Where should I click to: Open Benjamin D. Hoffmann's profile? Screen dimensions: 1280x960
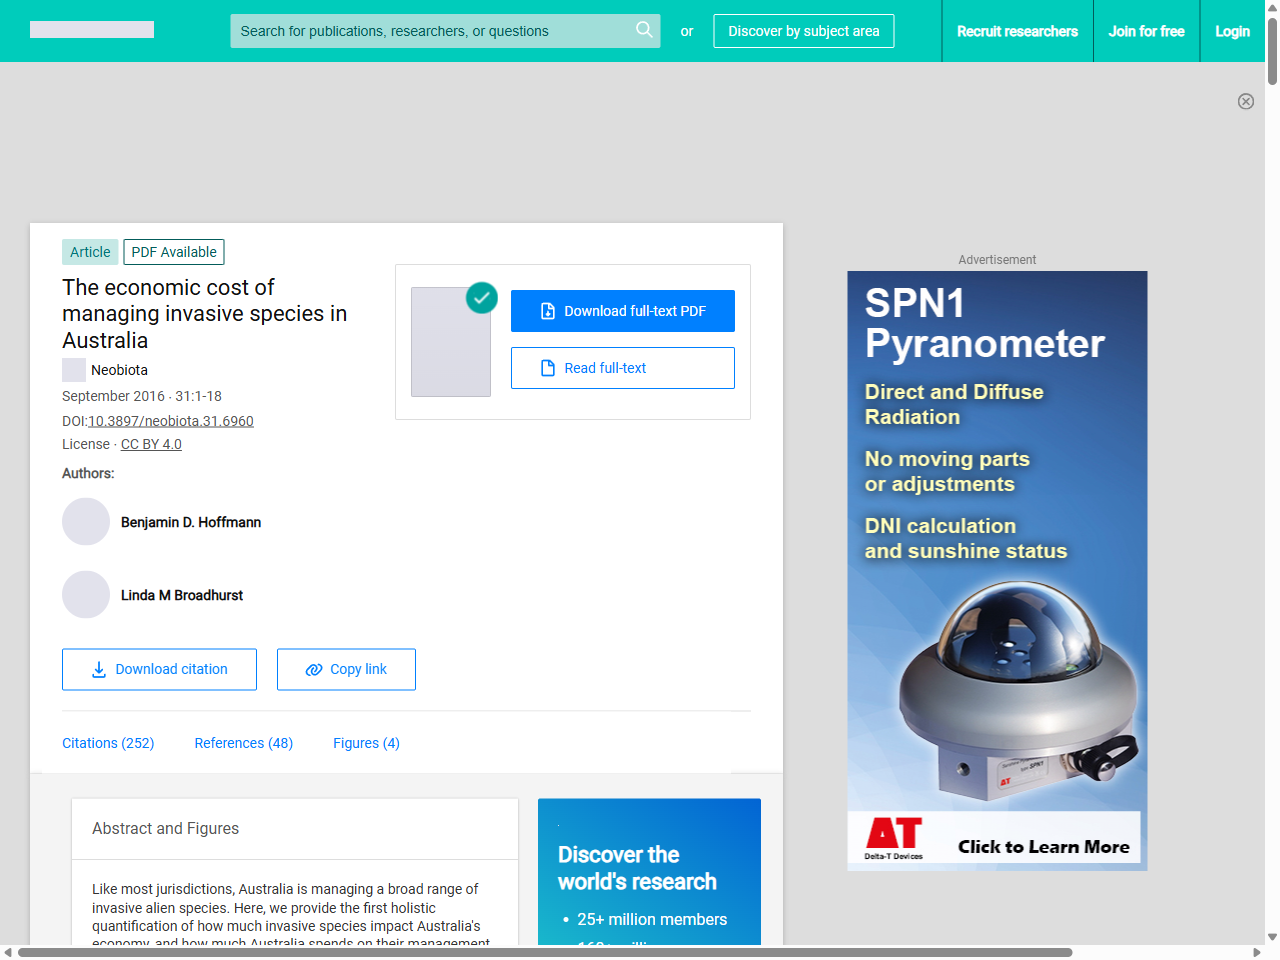(x=191, y=522)
